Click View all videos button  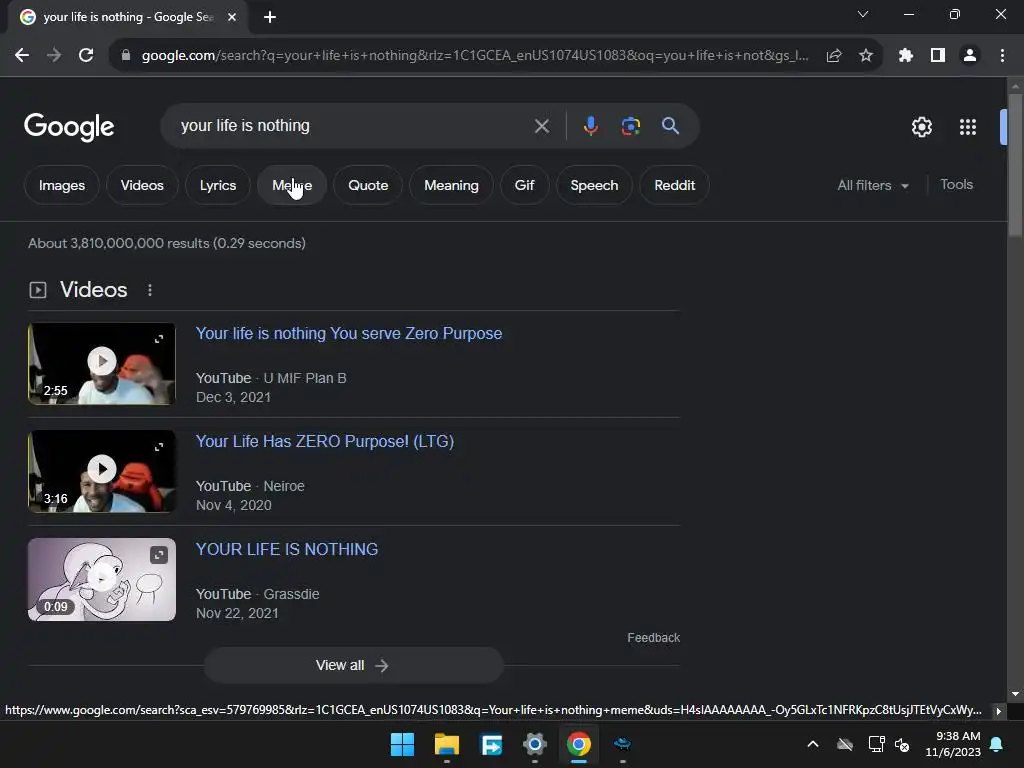(353, 665)
